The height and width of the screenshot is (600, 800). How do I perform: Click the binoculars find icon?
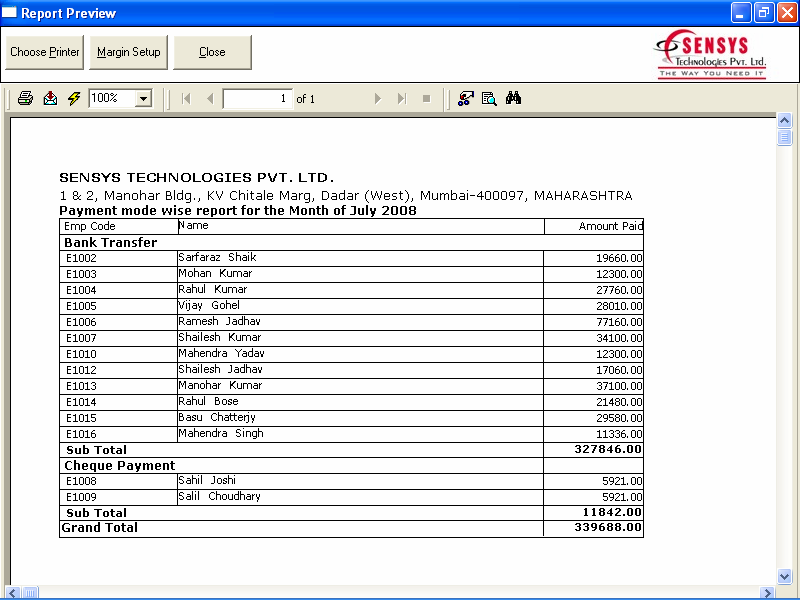click(x=513, y=97)
